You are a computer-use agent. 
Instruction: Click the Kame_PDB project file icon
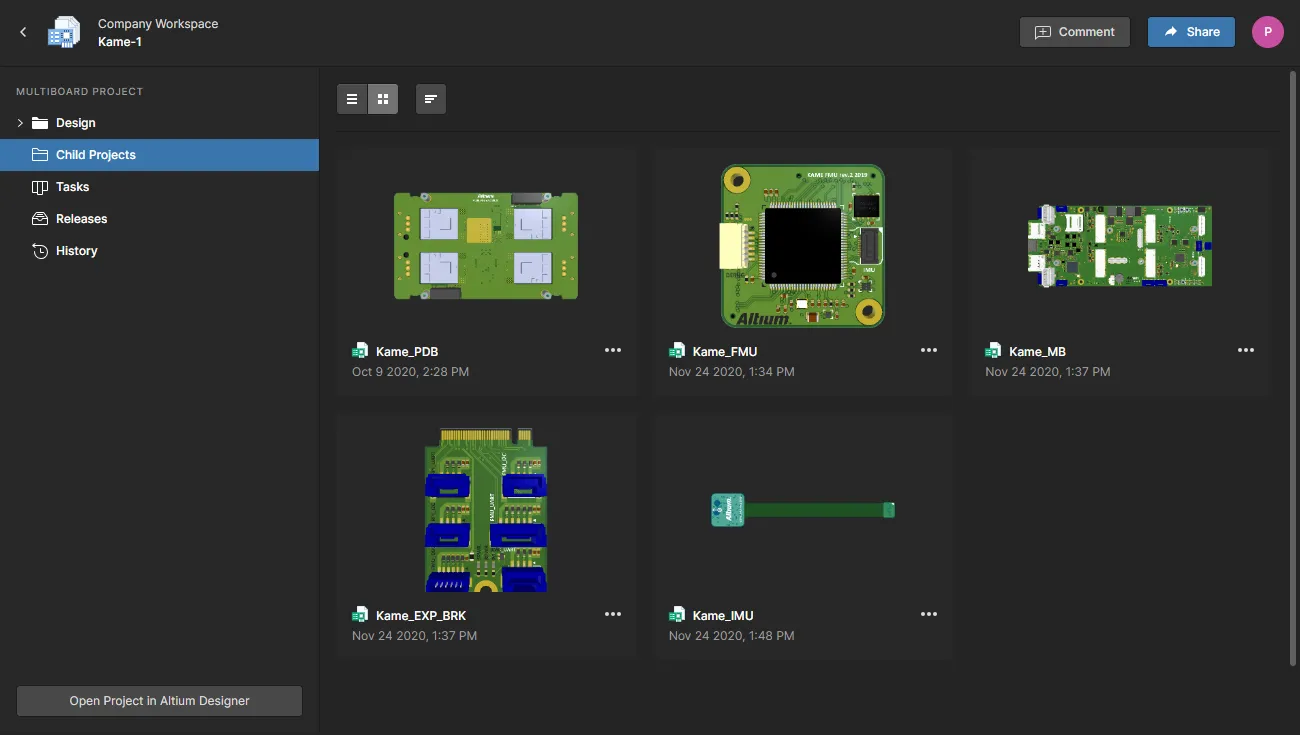point(360,351)
